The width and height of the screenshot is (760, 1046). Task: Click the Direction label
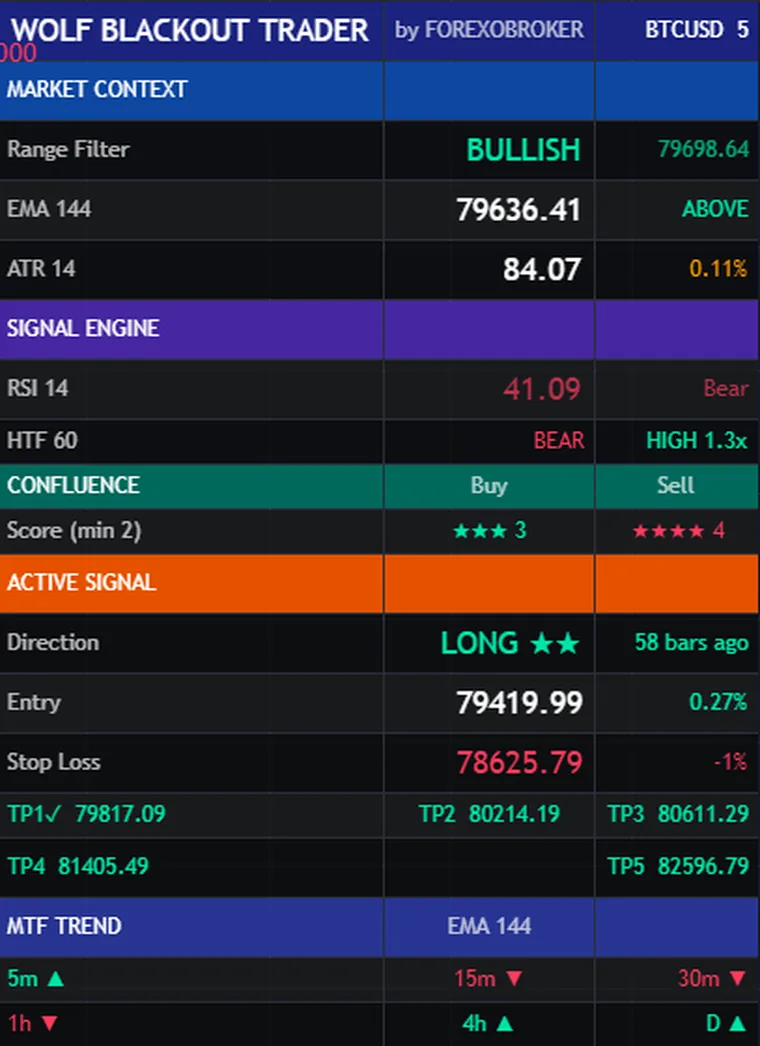tap(53, 642)
